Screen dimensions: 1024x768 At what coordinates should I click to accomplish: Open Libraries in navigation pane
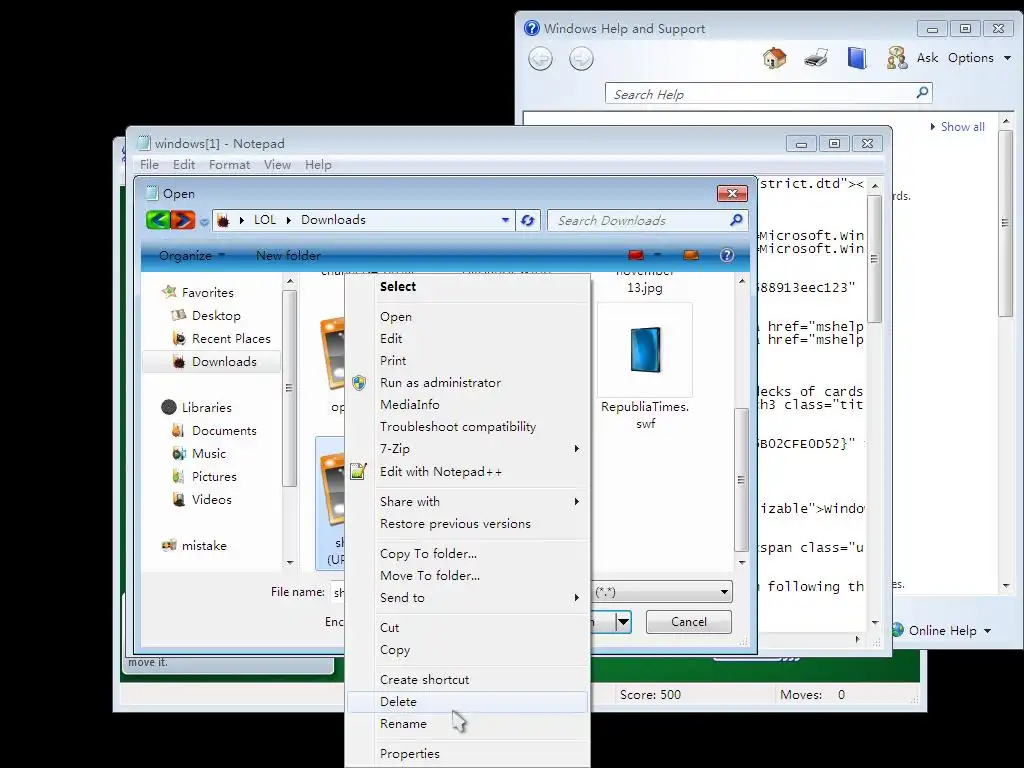[x=206, y=408]
